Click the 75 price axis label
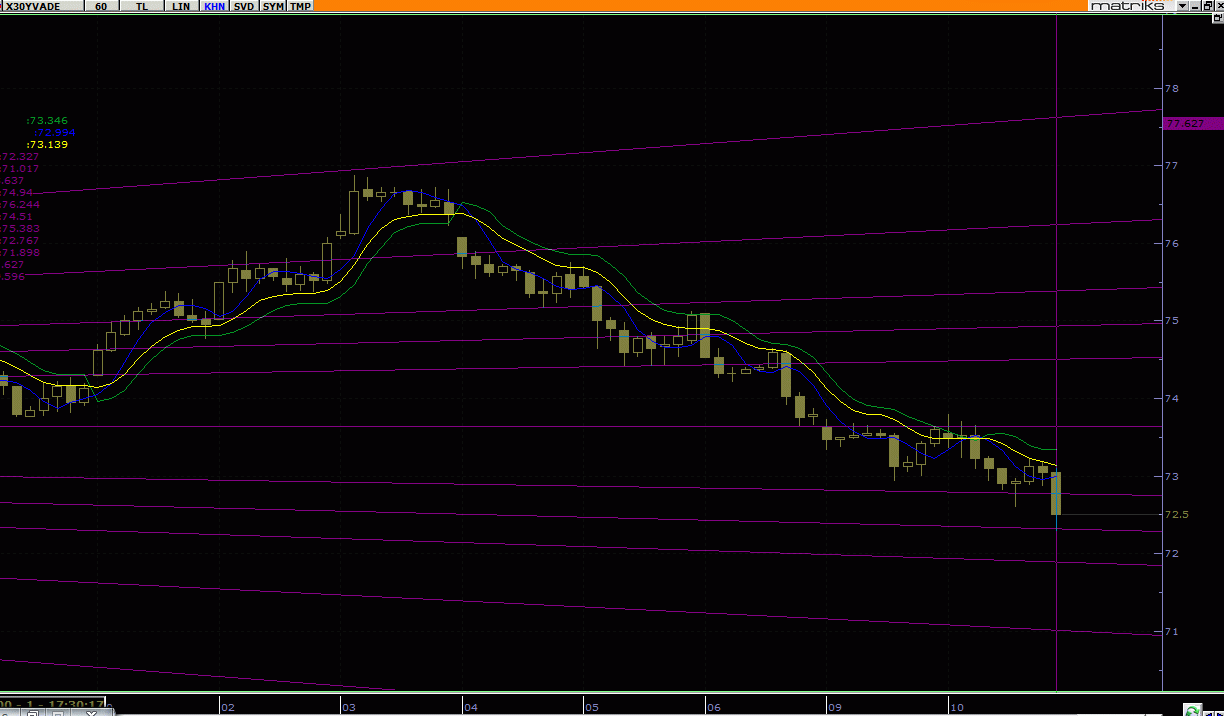This screenshot has width=1224, height=716. [x=1172, y=321]
